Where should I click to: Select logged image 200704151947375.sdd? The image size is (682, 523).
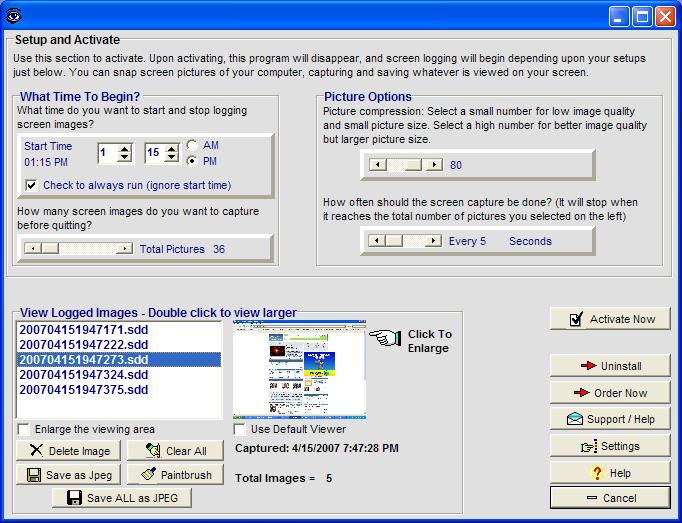point(119,389)
